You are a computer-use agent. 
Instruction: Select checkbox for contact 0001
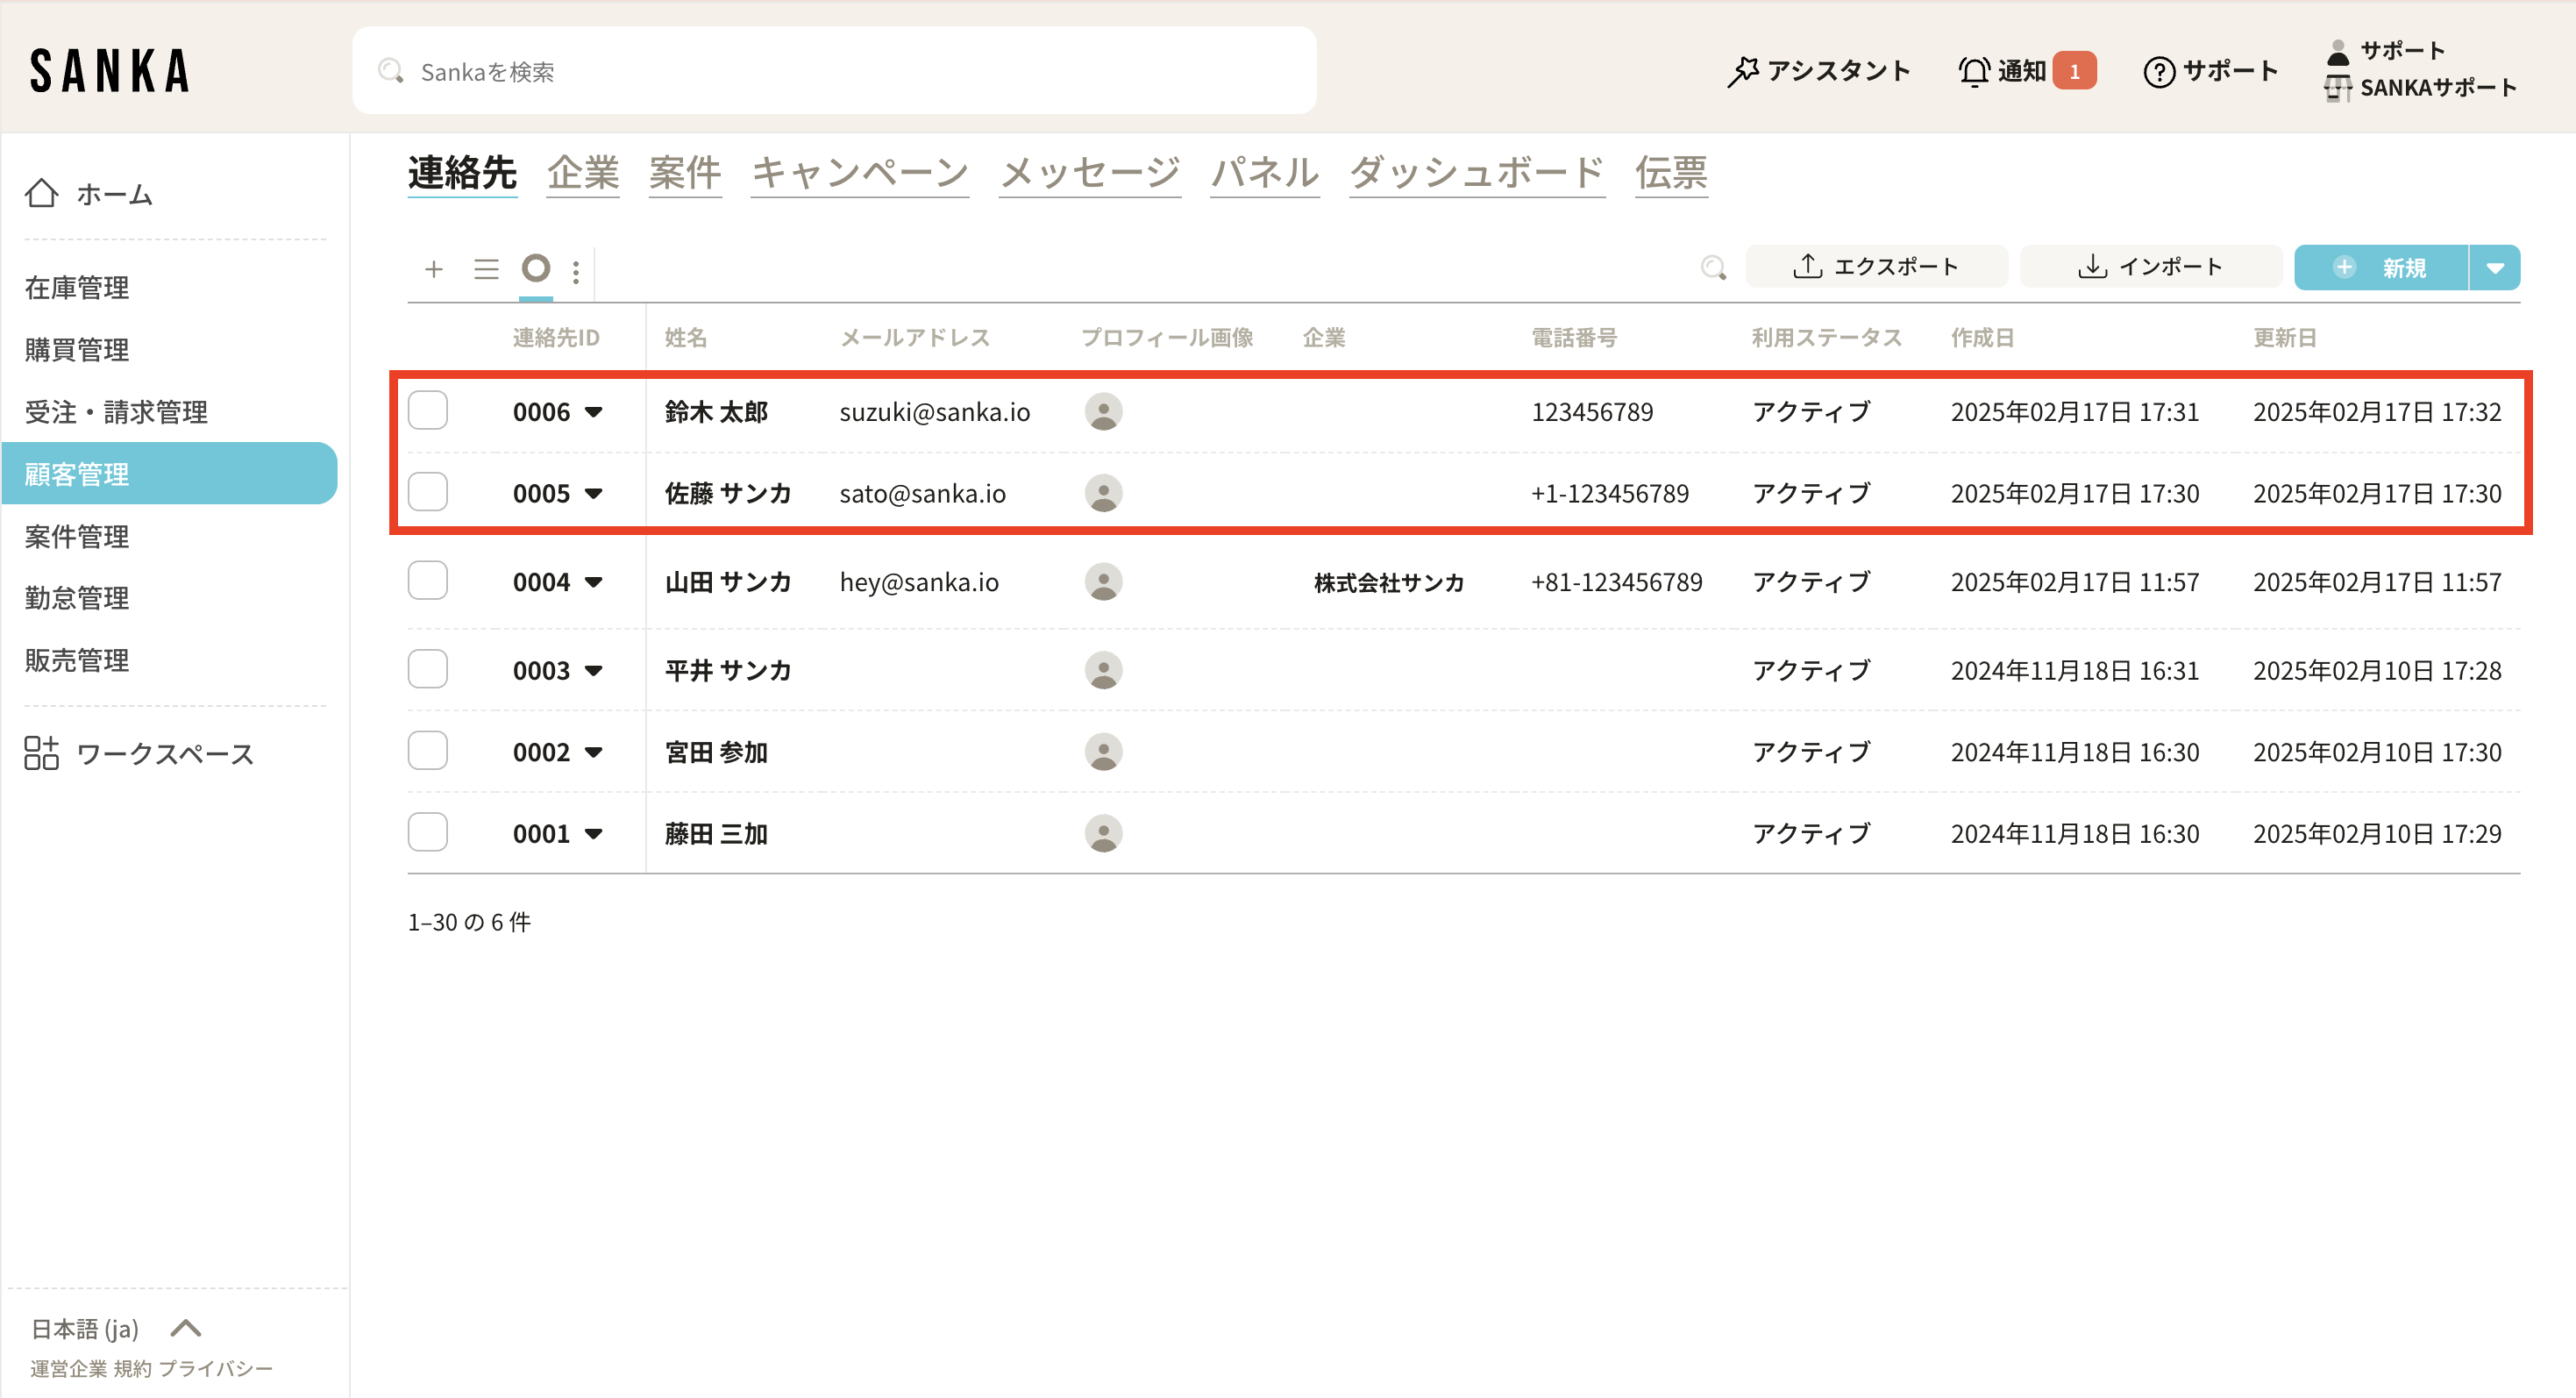click(x=428, y=833)
